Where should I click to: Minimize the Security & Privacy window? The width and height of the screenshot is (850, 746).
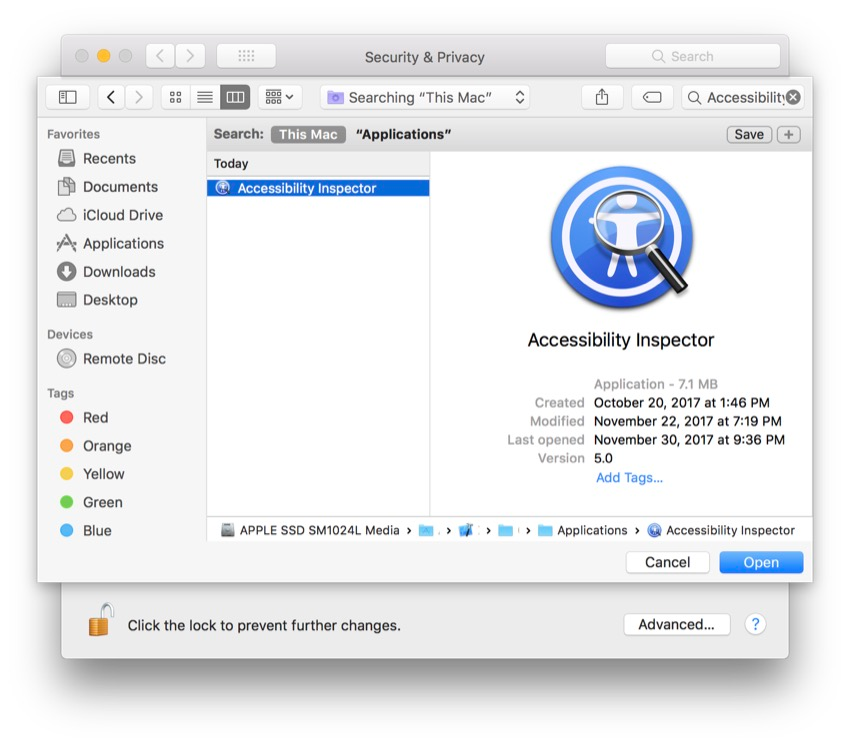click(104, 56)
